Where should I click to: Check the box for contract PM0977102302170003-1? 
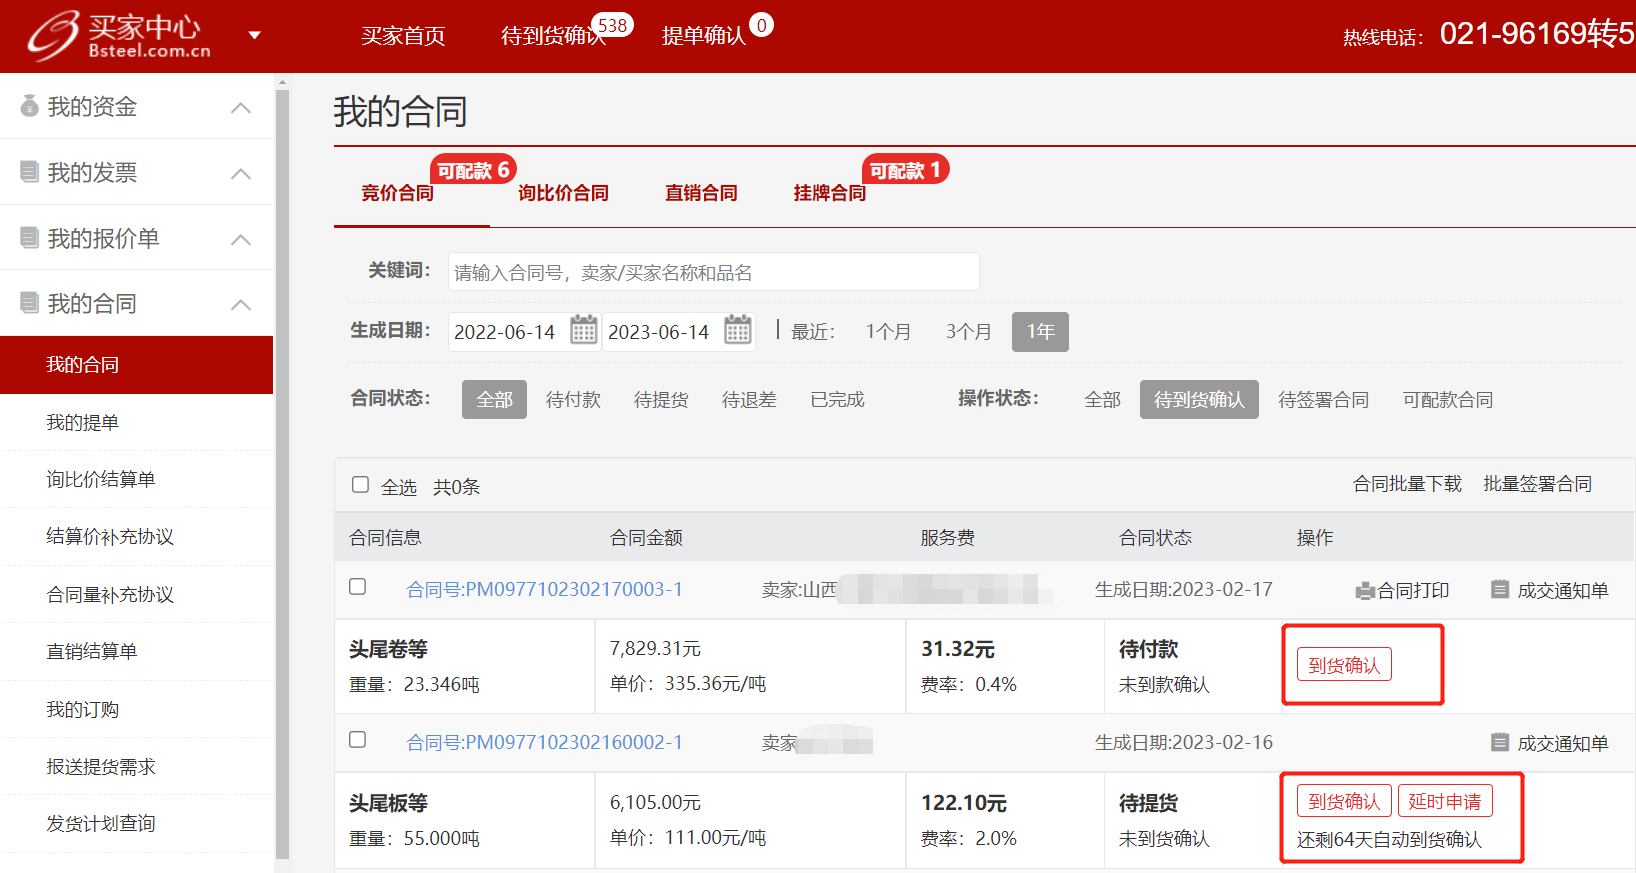[x=357, y=587]
